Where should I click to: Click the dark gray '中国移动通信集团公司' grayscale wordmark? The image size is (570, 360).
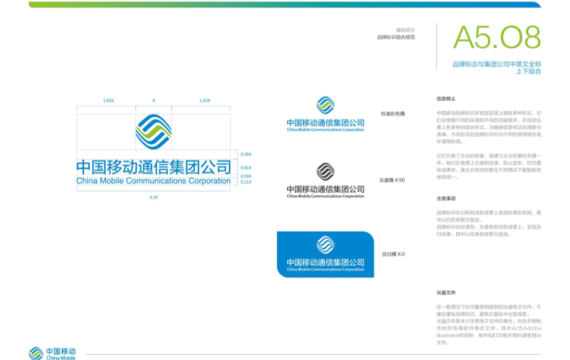click(x=325, y=189)
